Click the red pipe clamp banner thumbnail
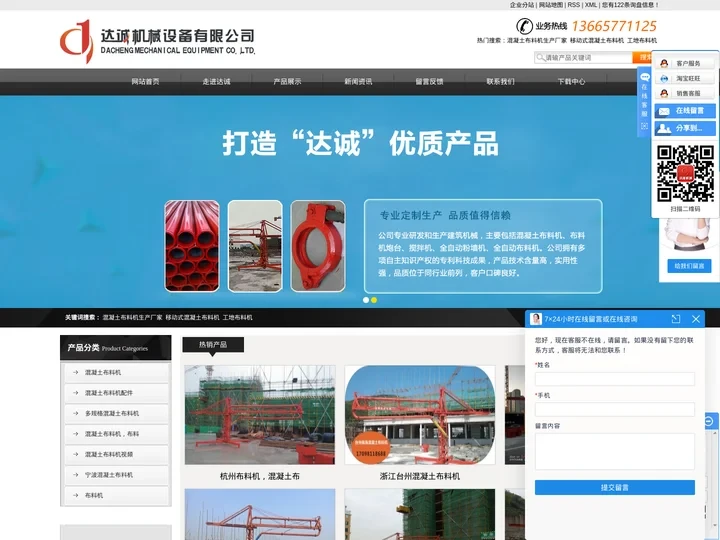This screenshot has height=540, width=720. click(x=318, y=246)
